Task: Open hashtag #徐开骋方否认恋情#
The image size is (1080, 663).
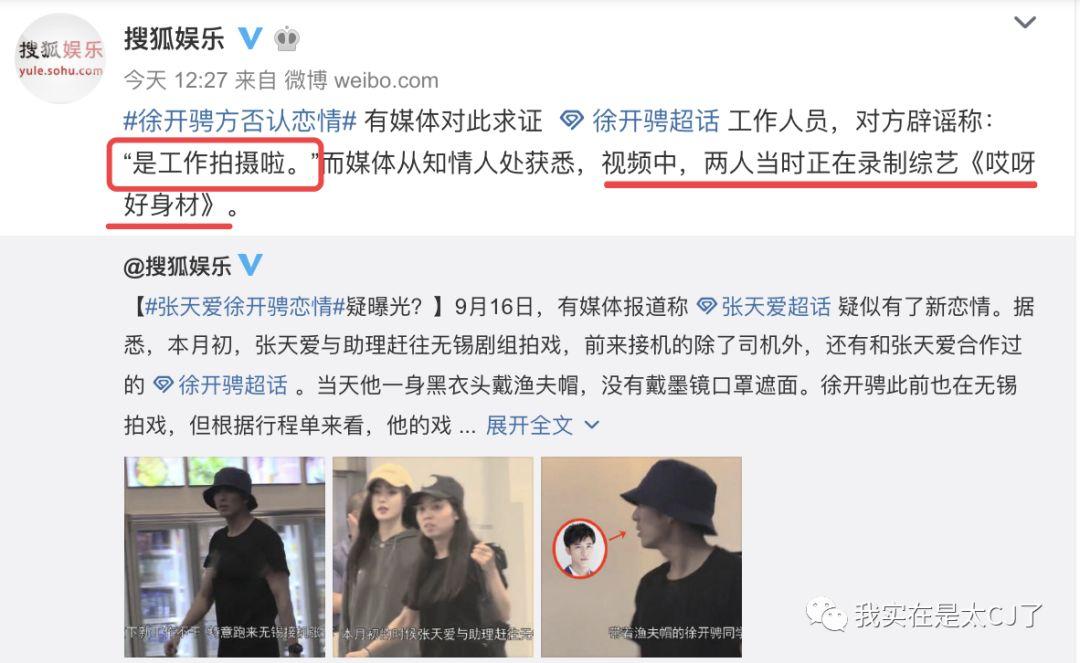Action: (x=240, y=121)
